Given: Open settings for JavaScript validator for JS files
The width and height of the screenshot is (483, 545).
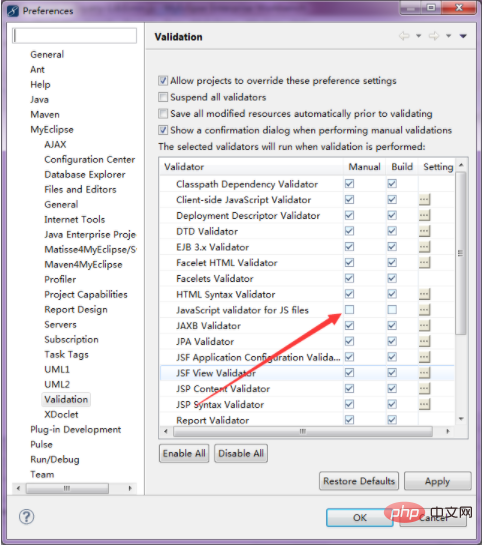Looking at the screenshot, I should [424, 310].
